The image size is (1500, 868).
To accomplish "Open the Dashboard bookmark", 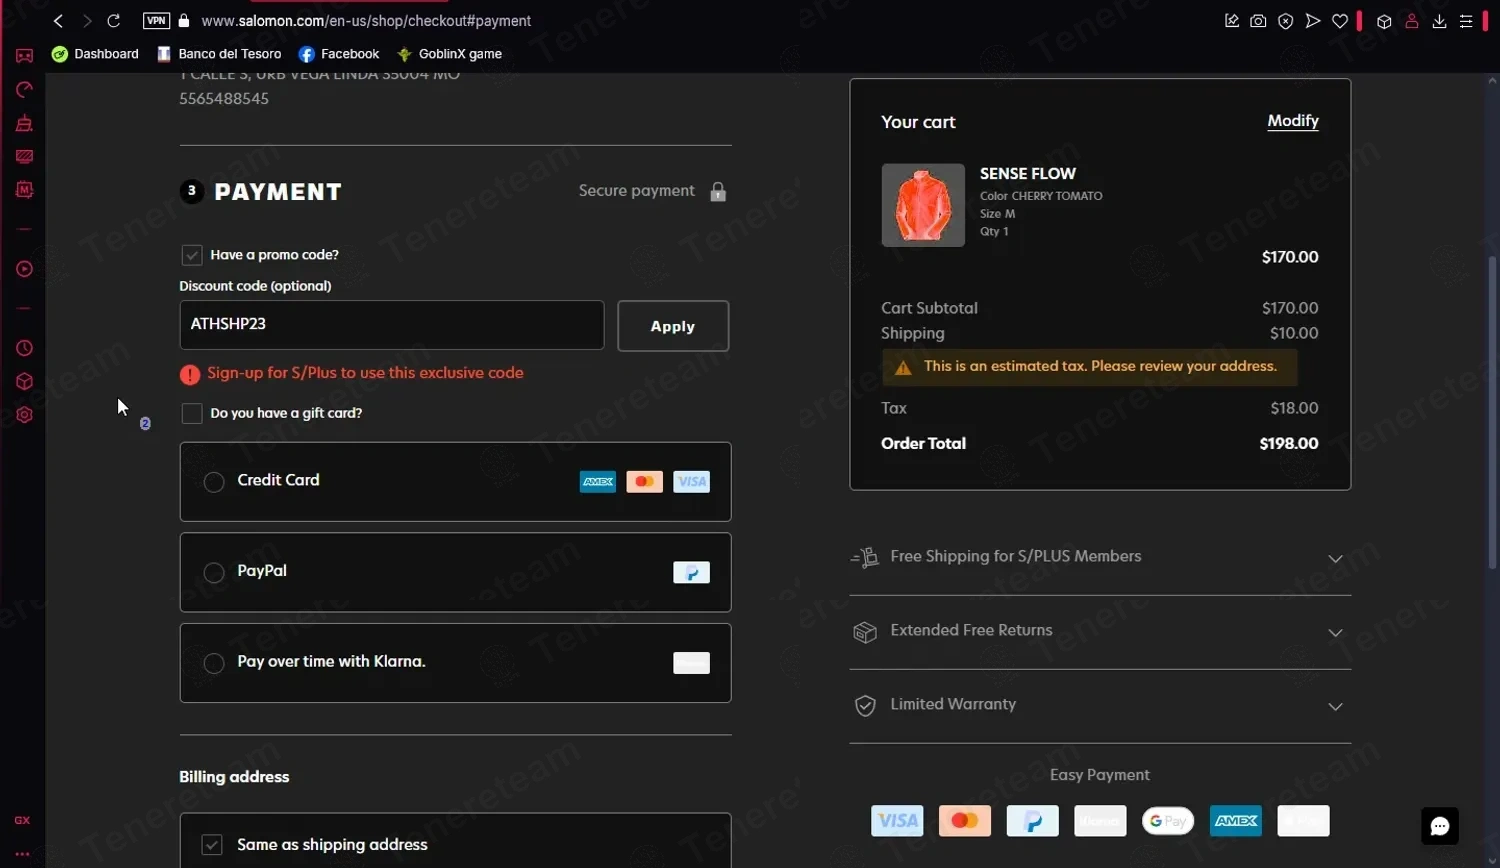I will 96,54.
